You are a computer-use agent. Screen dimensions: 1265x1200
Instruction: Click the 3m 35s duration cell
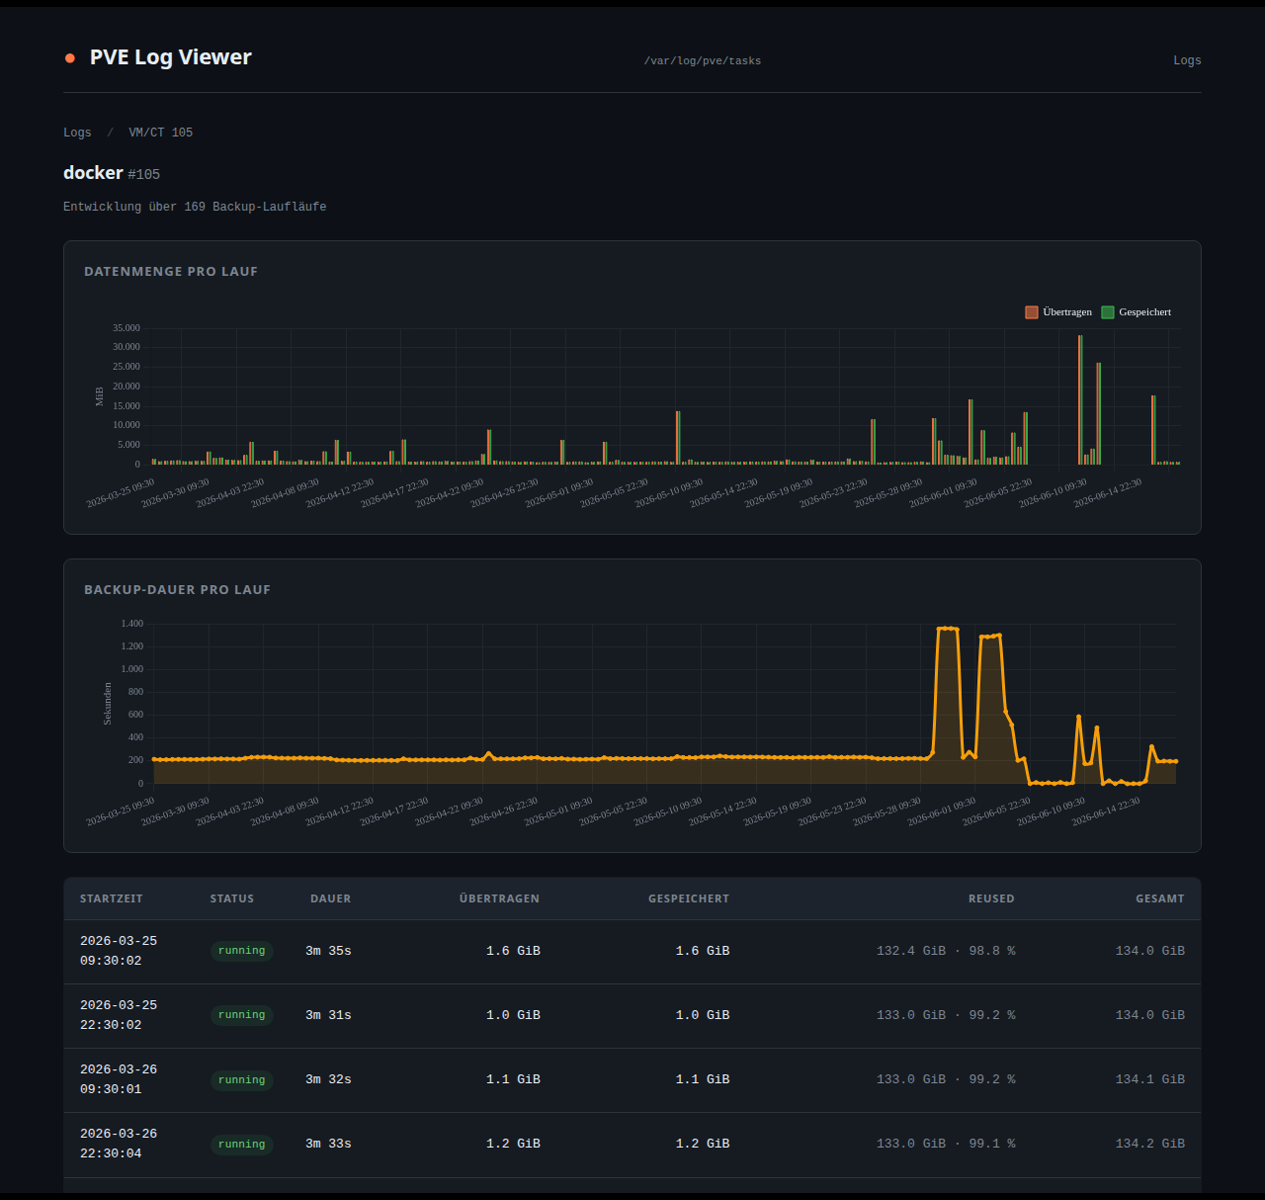pos(328,951)
